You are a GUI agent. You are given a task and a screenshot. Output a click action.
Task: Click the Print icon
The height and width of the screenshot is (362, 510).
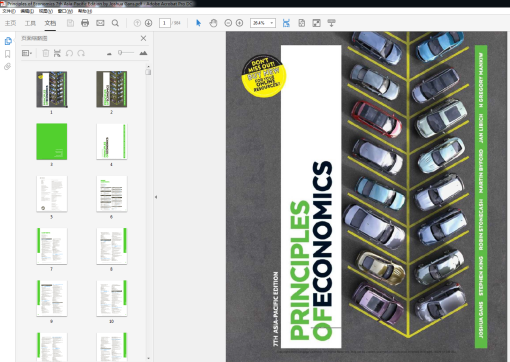click(x=85, y=23)
